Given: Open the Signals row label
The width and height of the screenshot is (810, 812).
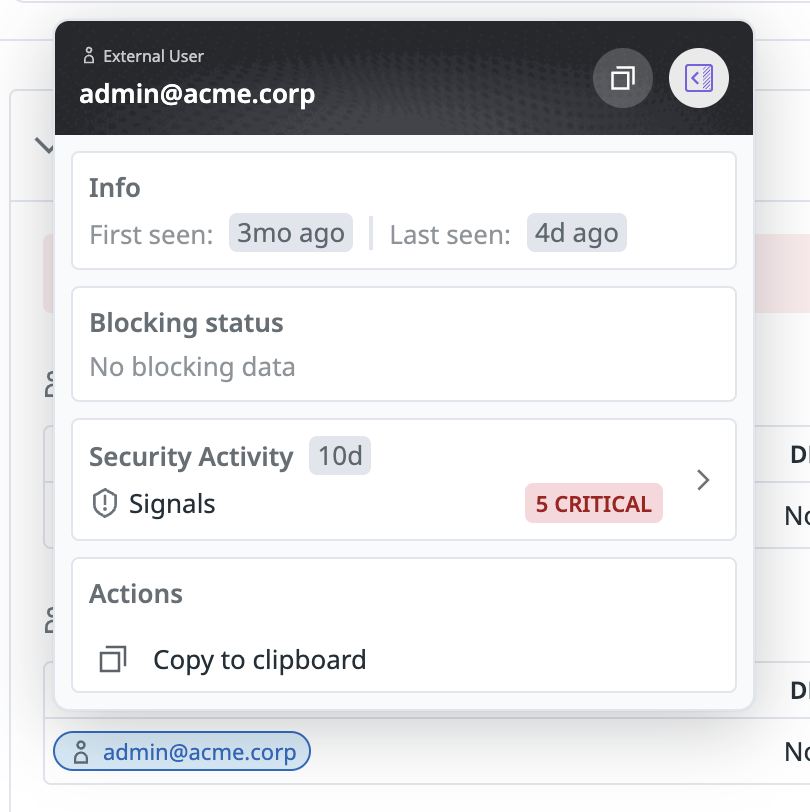Looking at the screenshot, I should click(172, 504).
